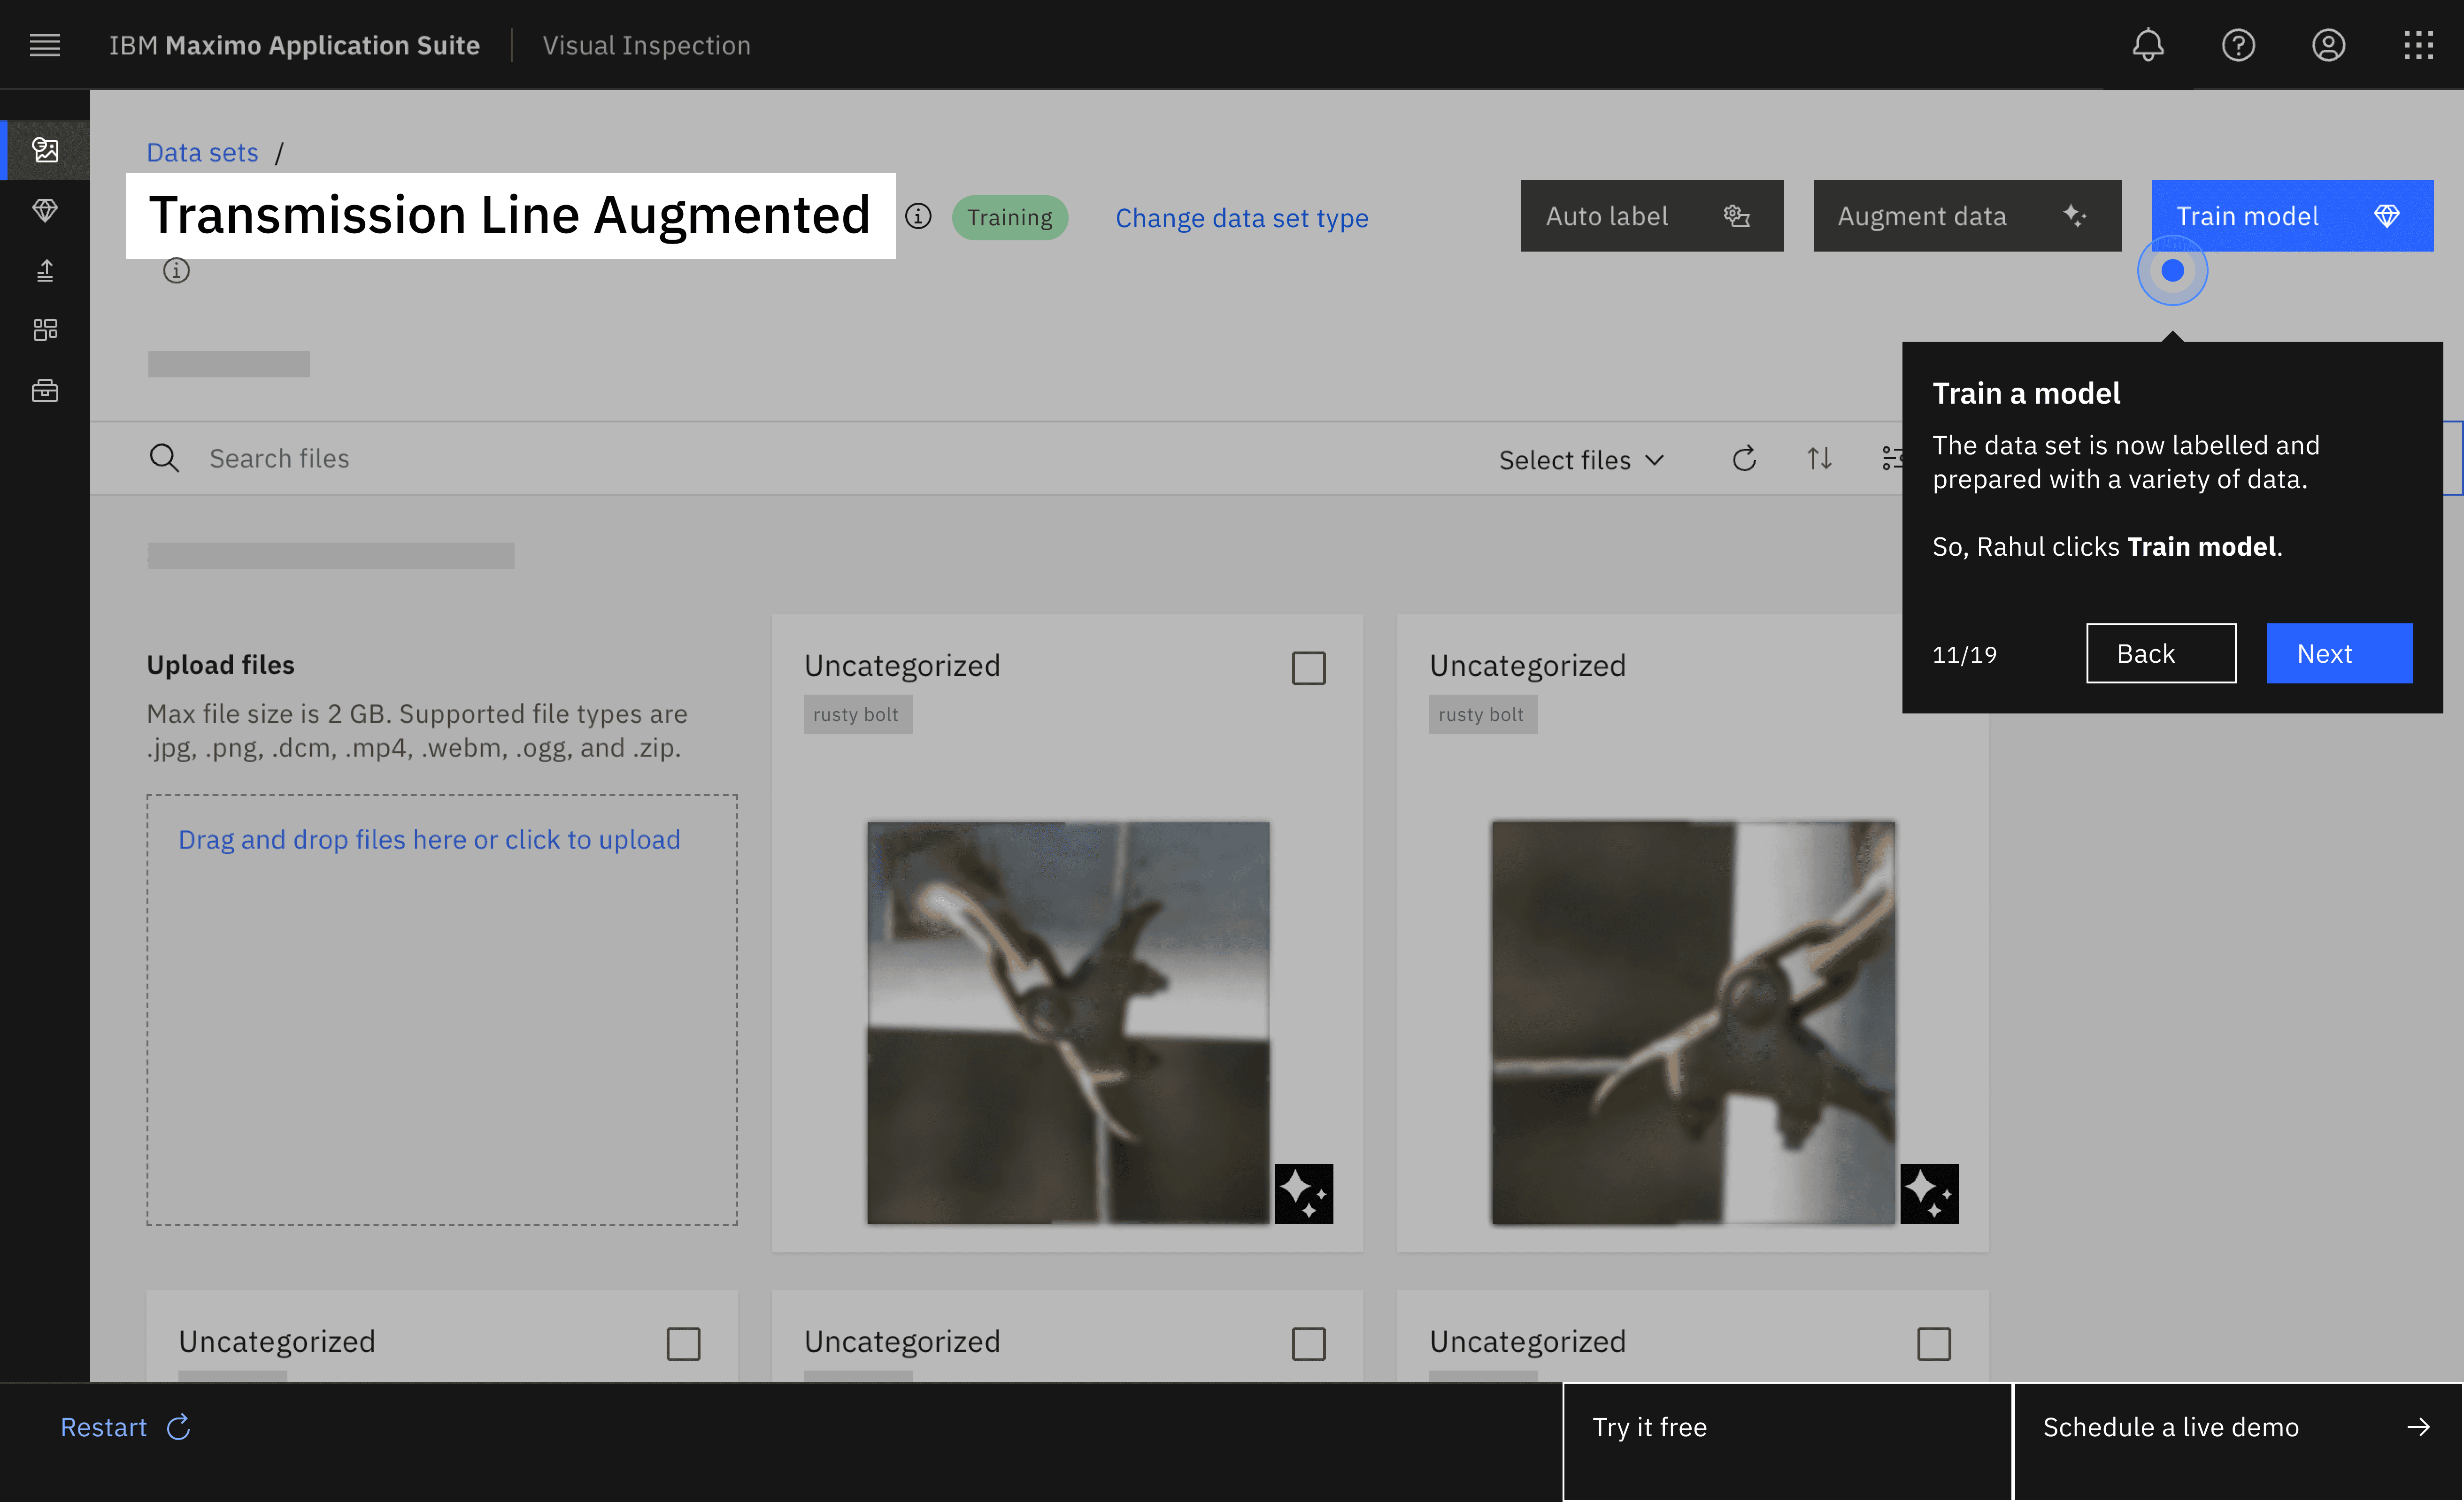This screenshot has width=2464, height=1502.
Task: Expand the Select files dropdown
Action: 1581,460
